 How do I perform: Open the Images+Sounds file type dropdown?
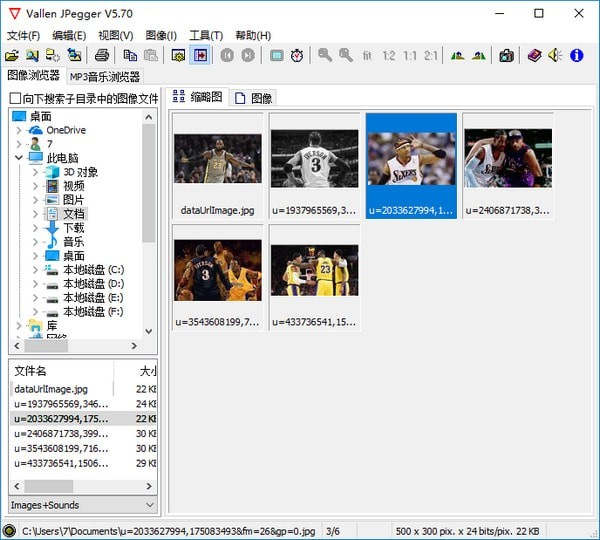click(83, 505)
